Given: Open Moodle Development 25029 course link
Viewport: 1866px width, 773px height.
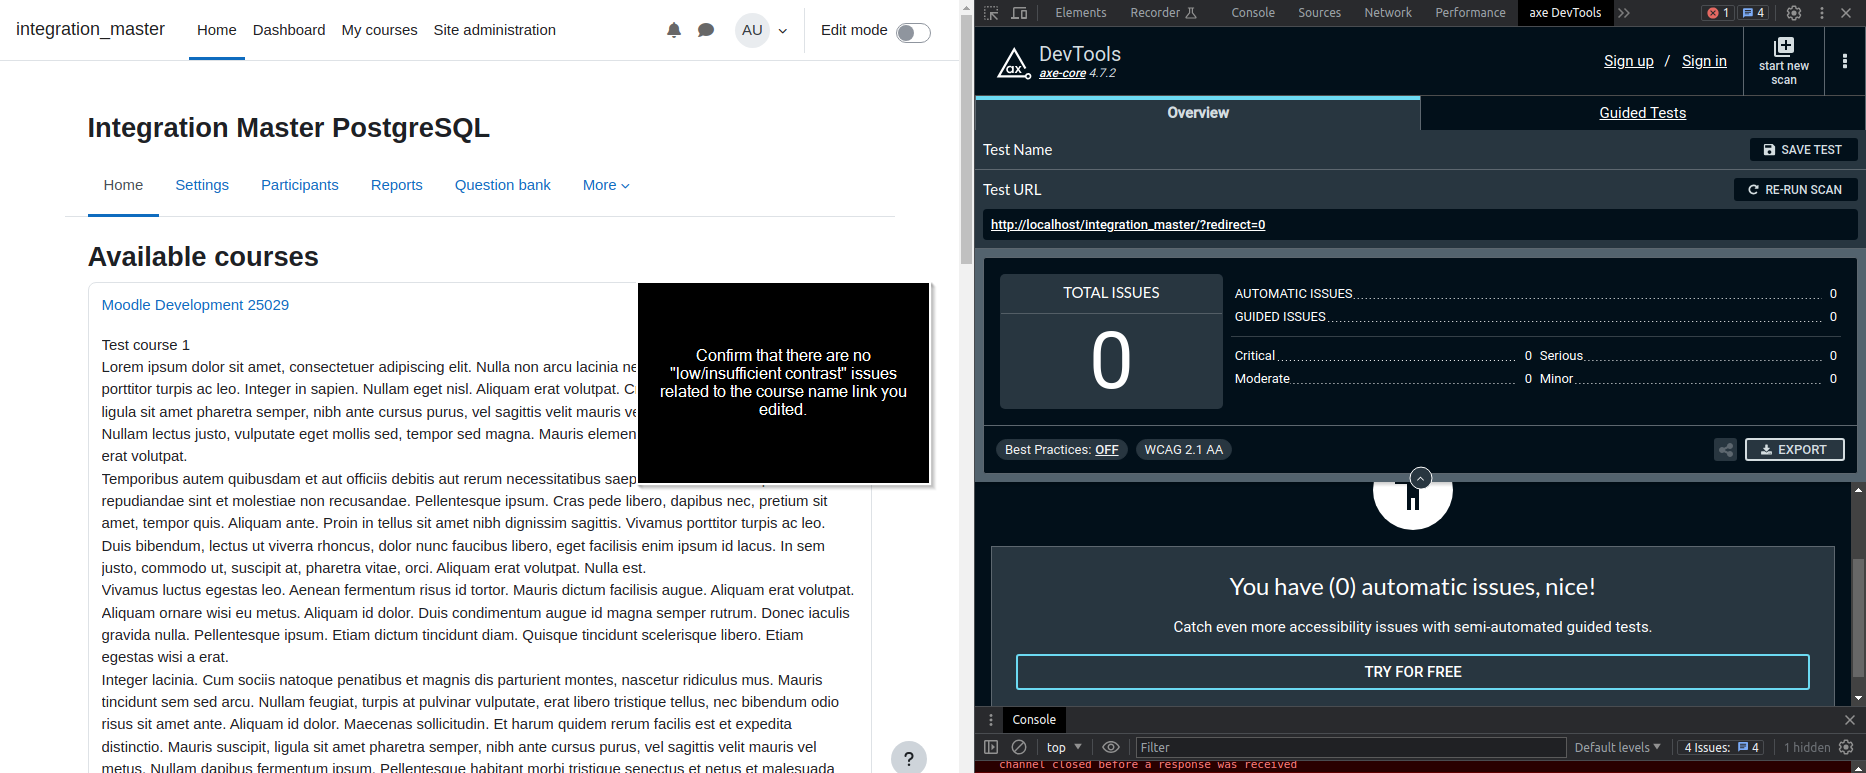Looking at the screenshot, I should (195, 305).
